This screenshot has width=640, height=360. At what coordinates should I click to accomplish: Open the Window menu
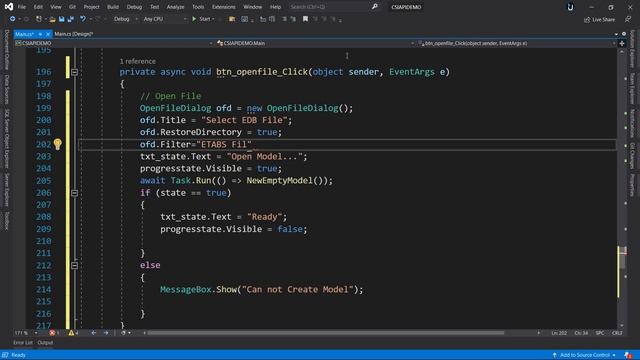pyautogui.click(x=252, y=7)
